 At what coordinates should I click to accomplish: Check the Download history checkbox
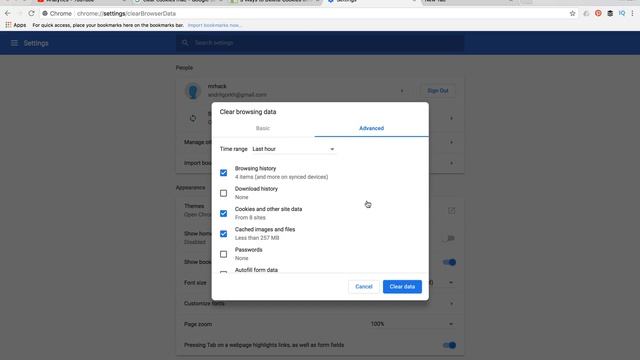pyautogui.click(x=223, y=193)
